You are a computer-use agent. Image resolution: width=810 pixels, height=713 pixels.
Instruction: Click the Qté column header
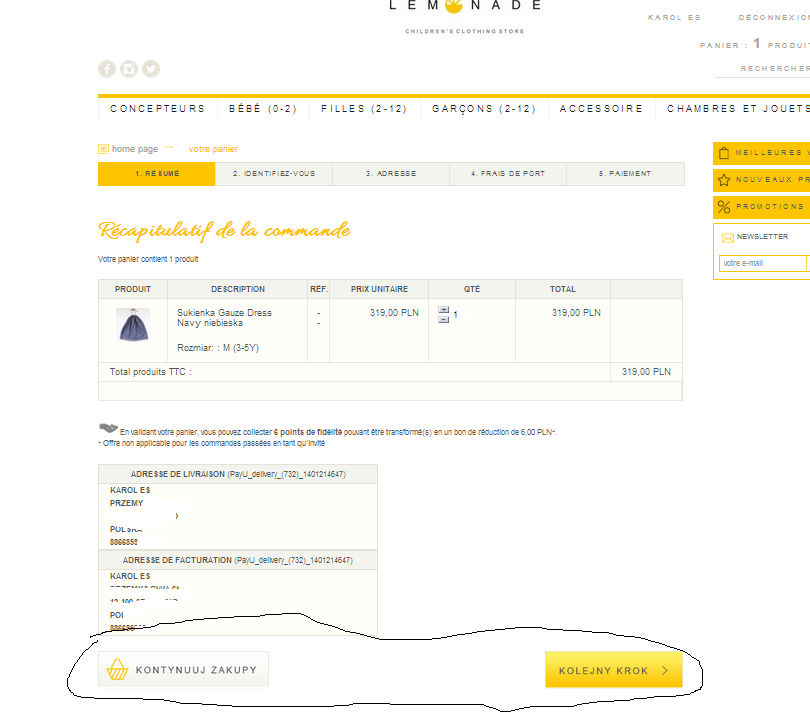472,289
